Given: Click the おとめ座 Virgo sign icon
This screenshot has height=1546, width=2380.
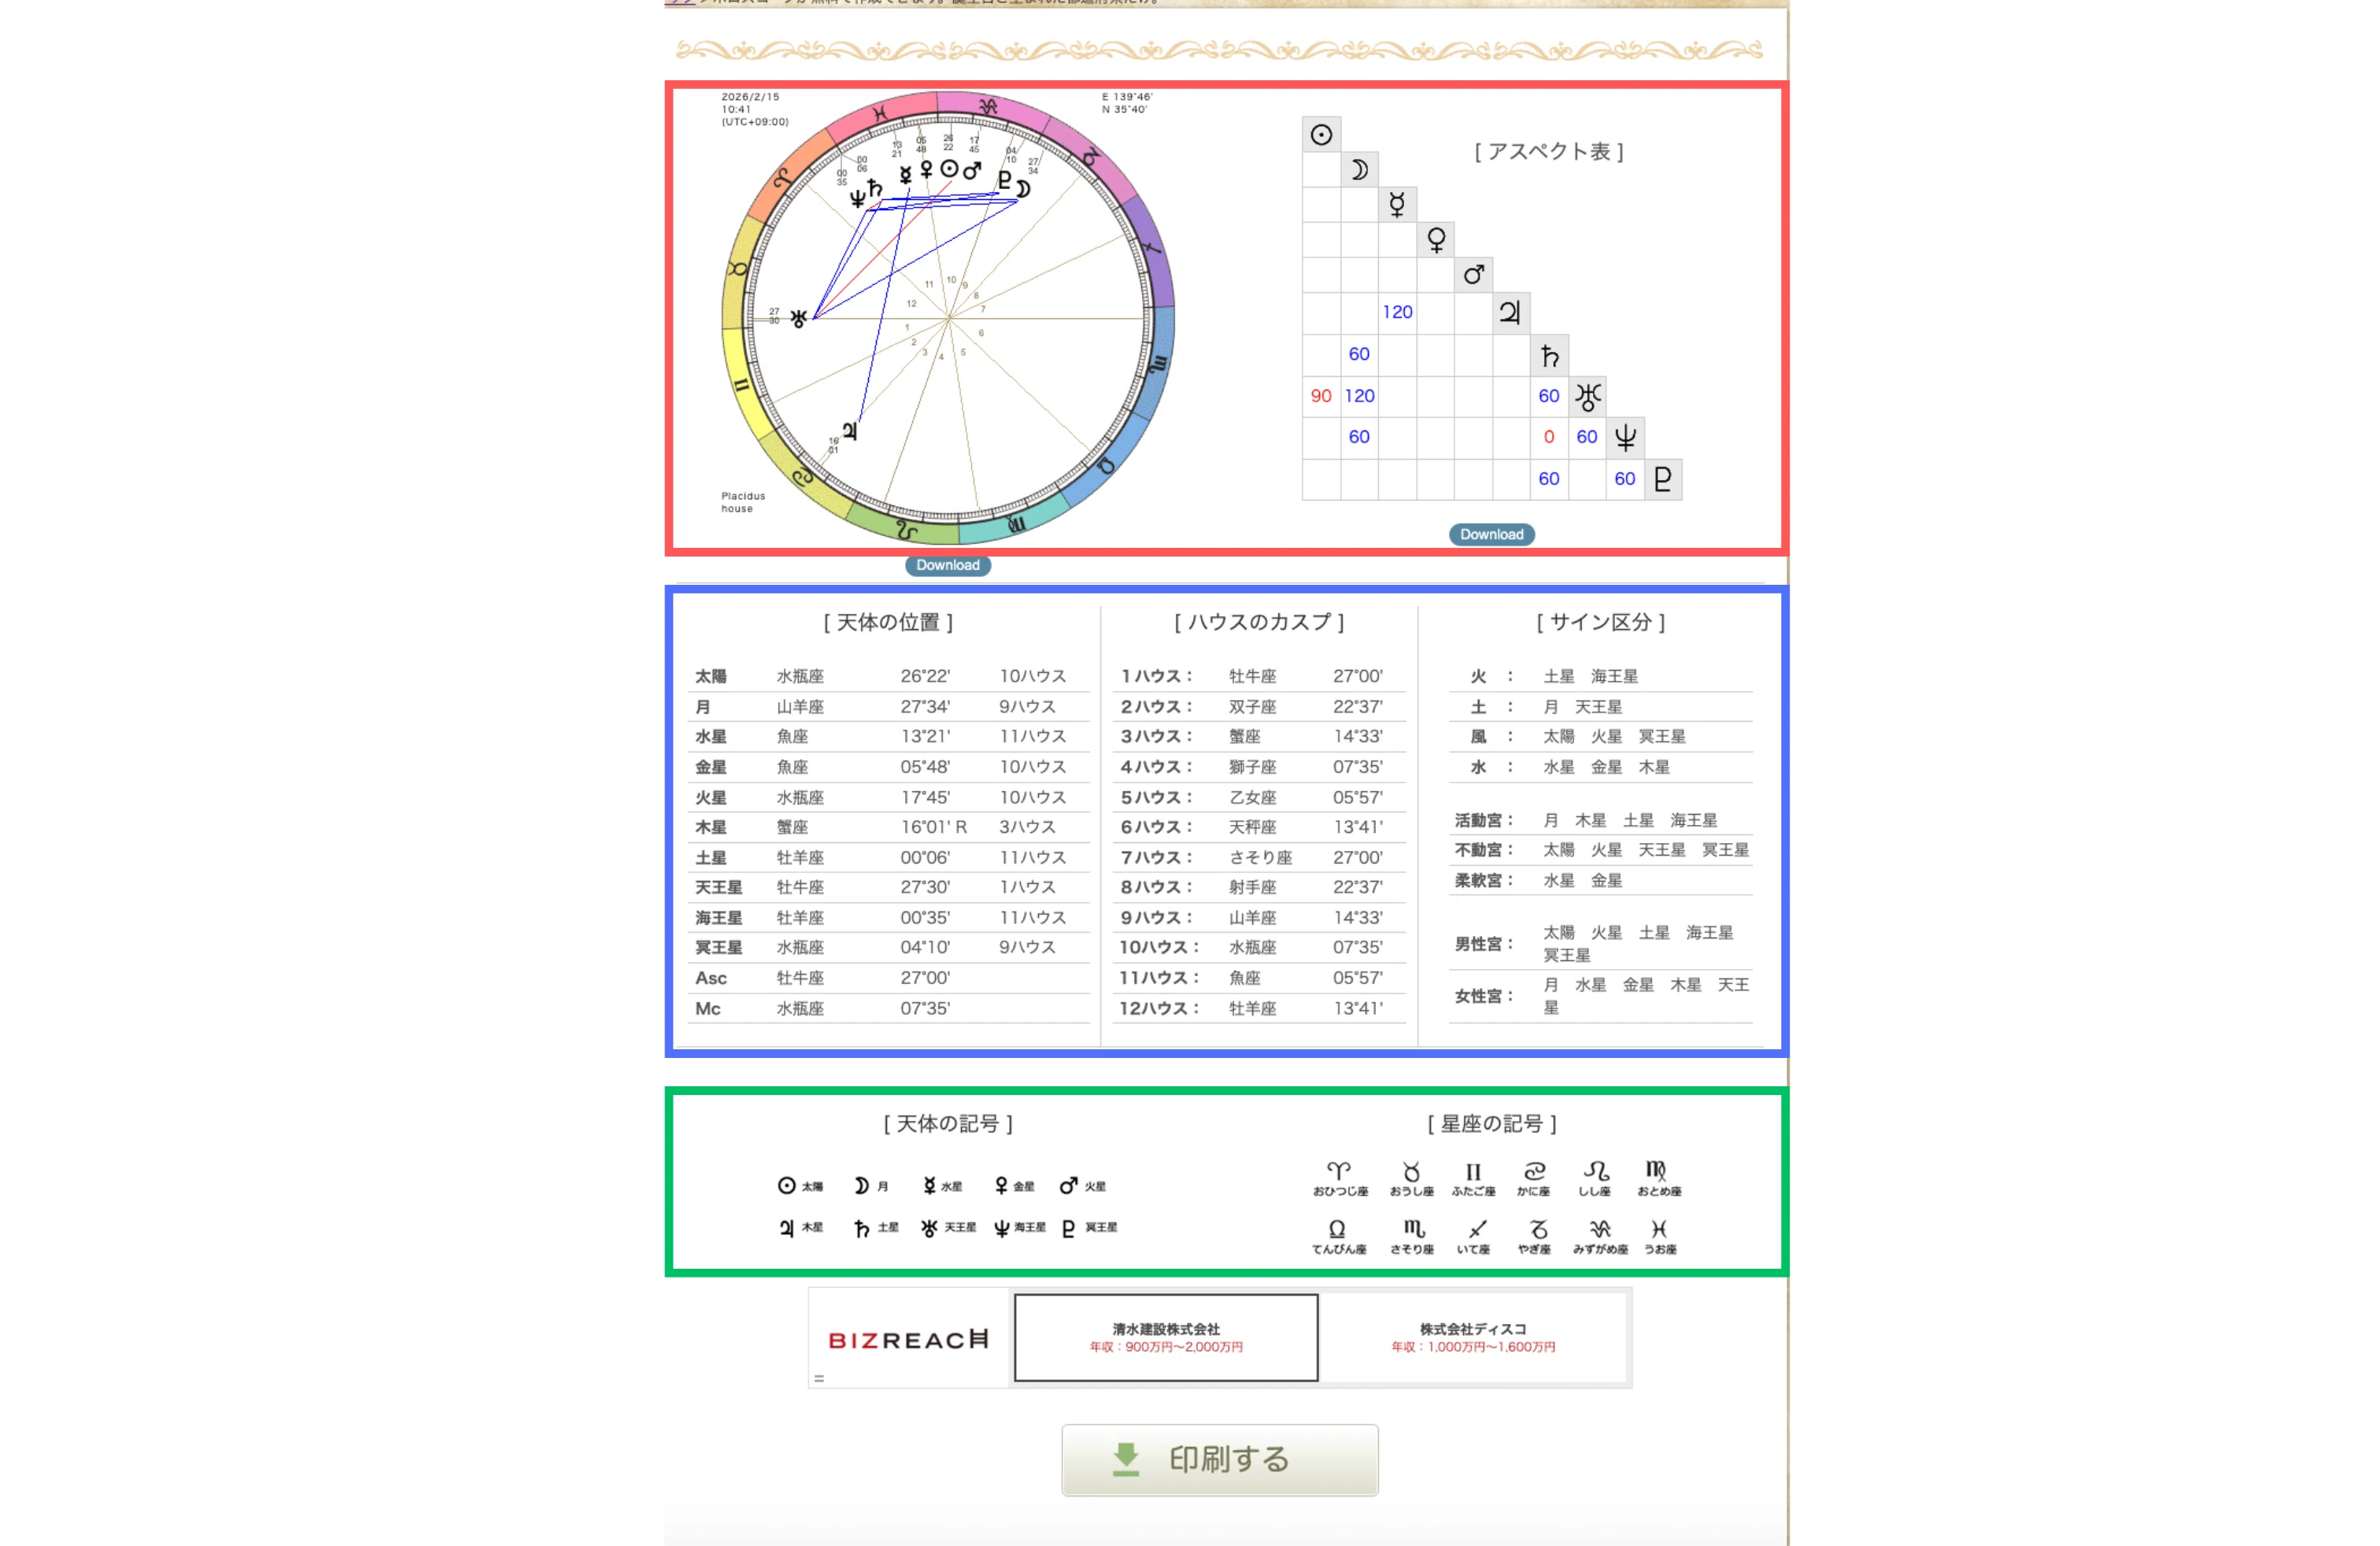Looking at the screenshot, I should pyautogui.click(x=1656, y=1170).
